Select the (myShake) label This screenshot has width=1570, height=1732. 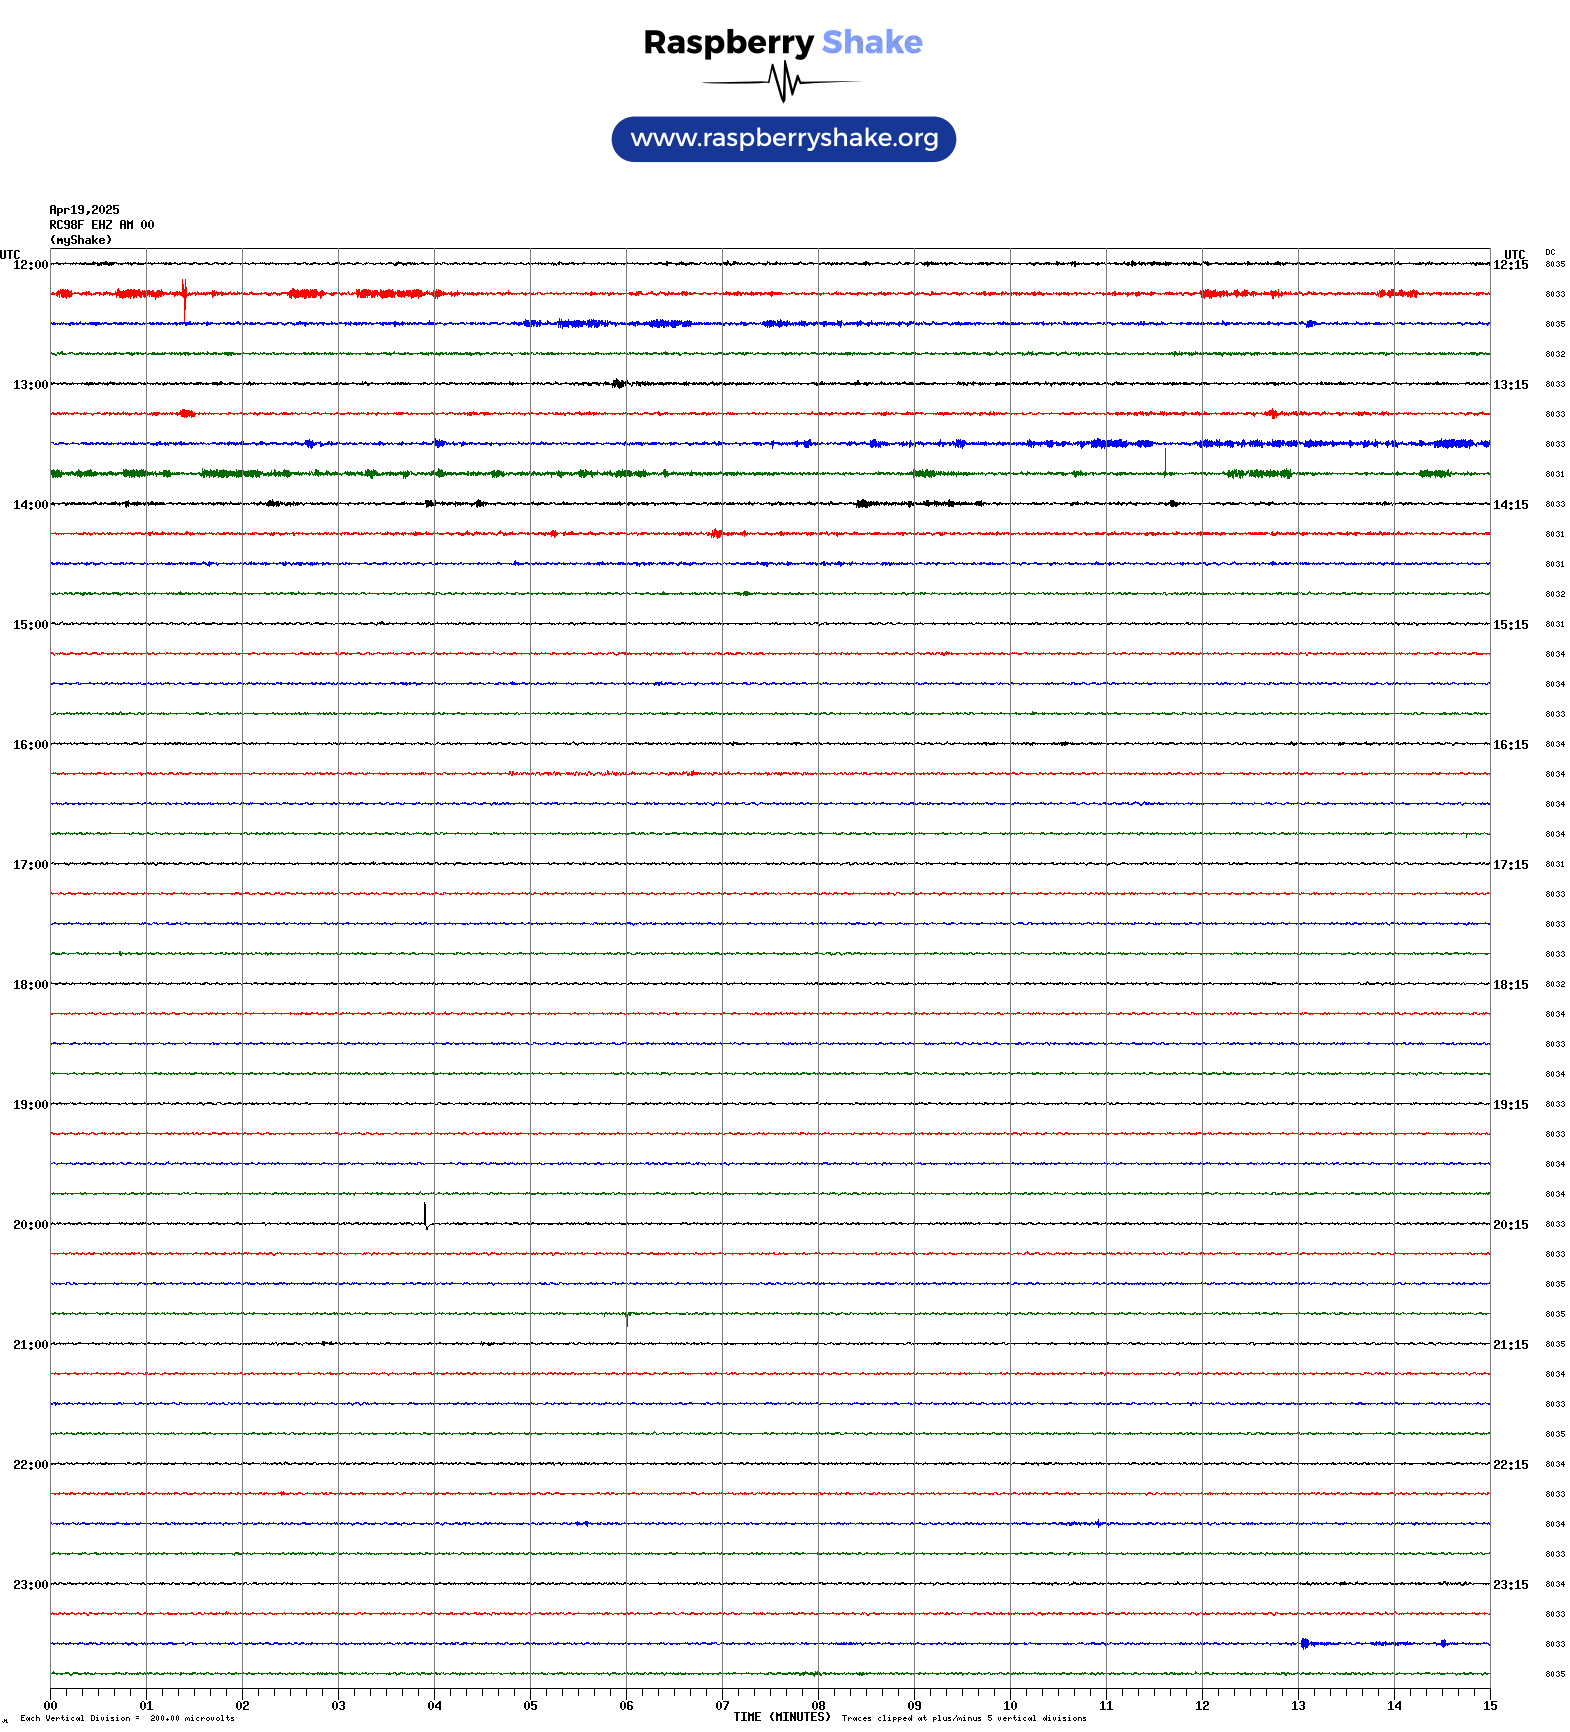81,240
